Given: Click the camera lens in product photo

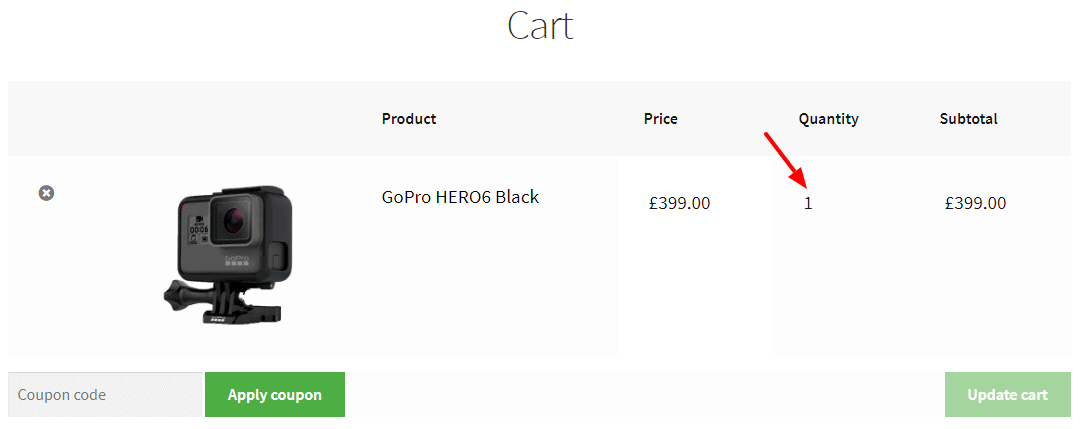Looking at the screenshot, I should tap(231, 220).
